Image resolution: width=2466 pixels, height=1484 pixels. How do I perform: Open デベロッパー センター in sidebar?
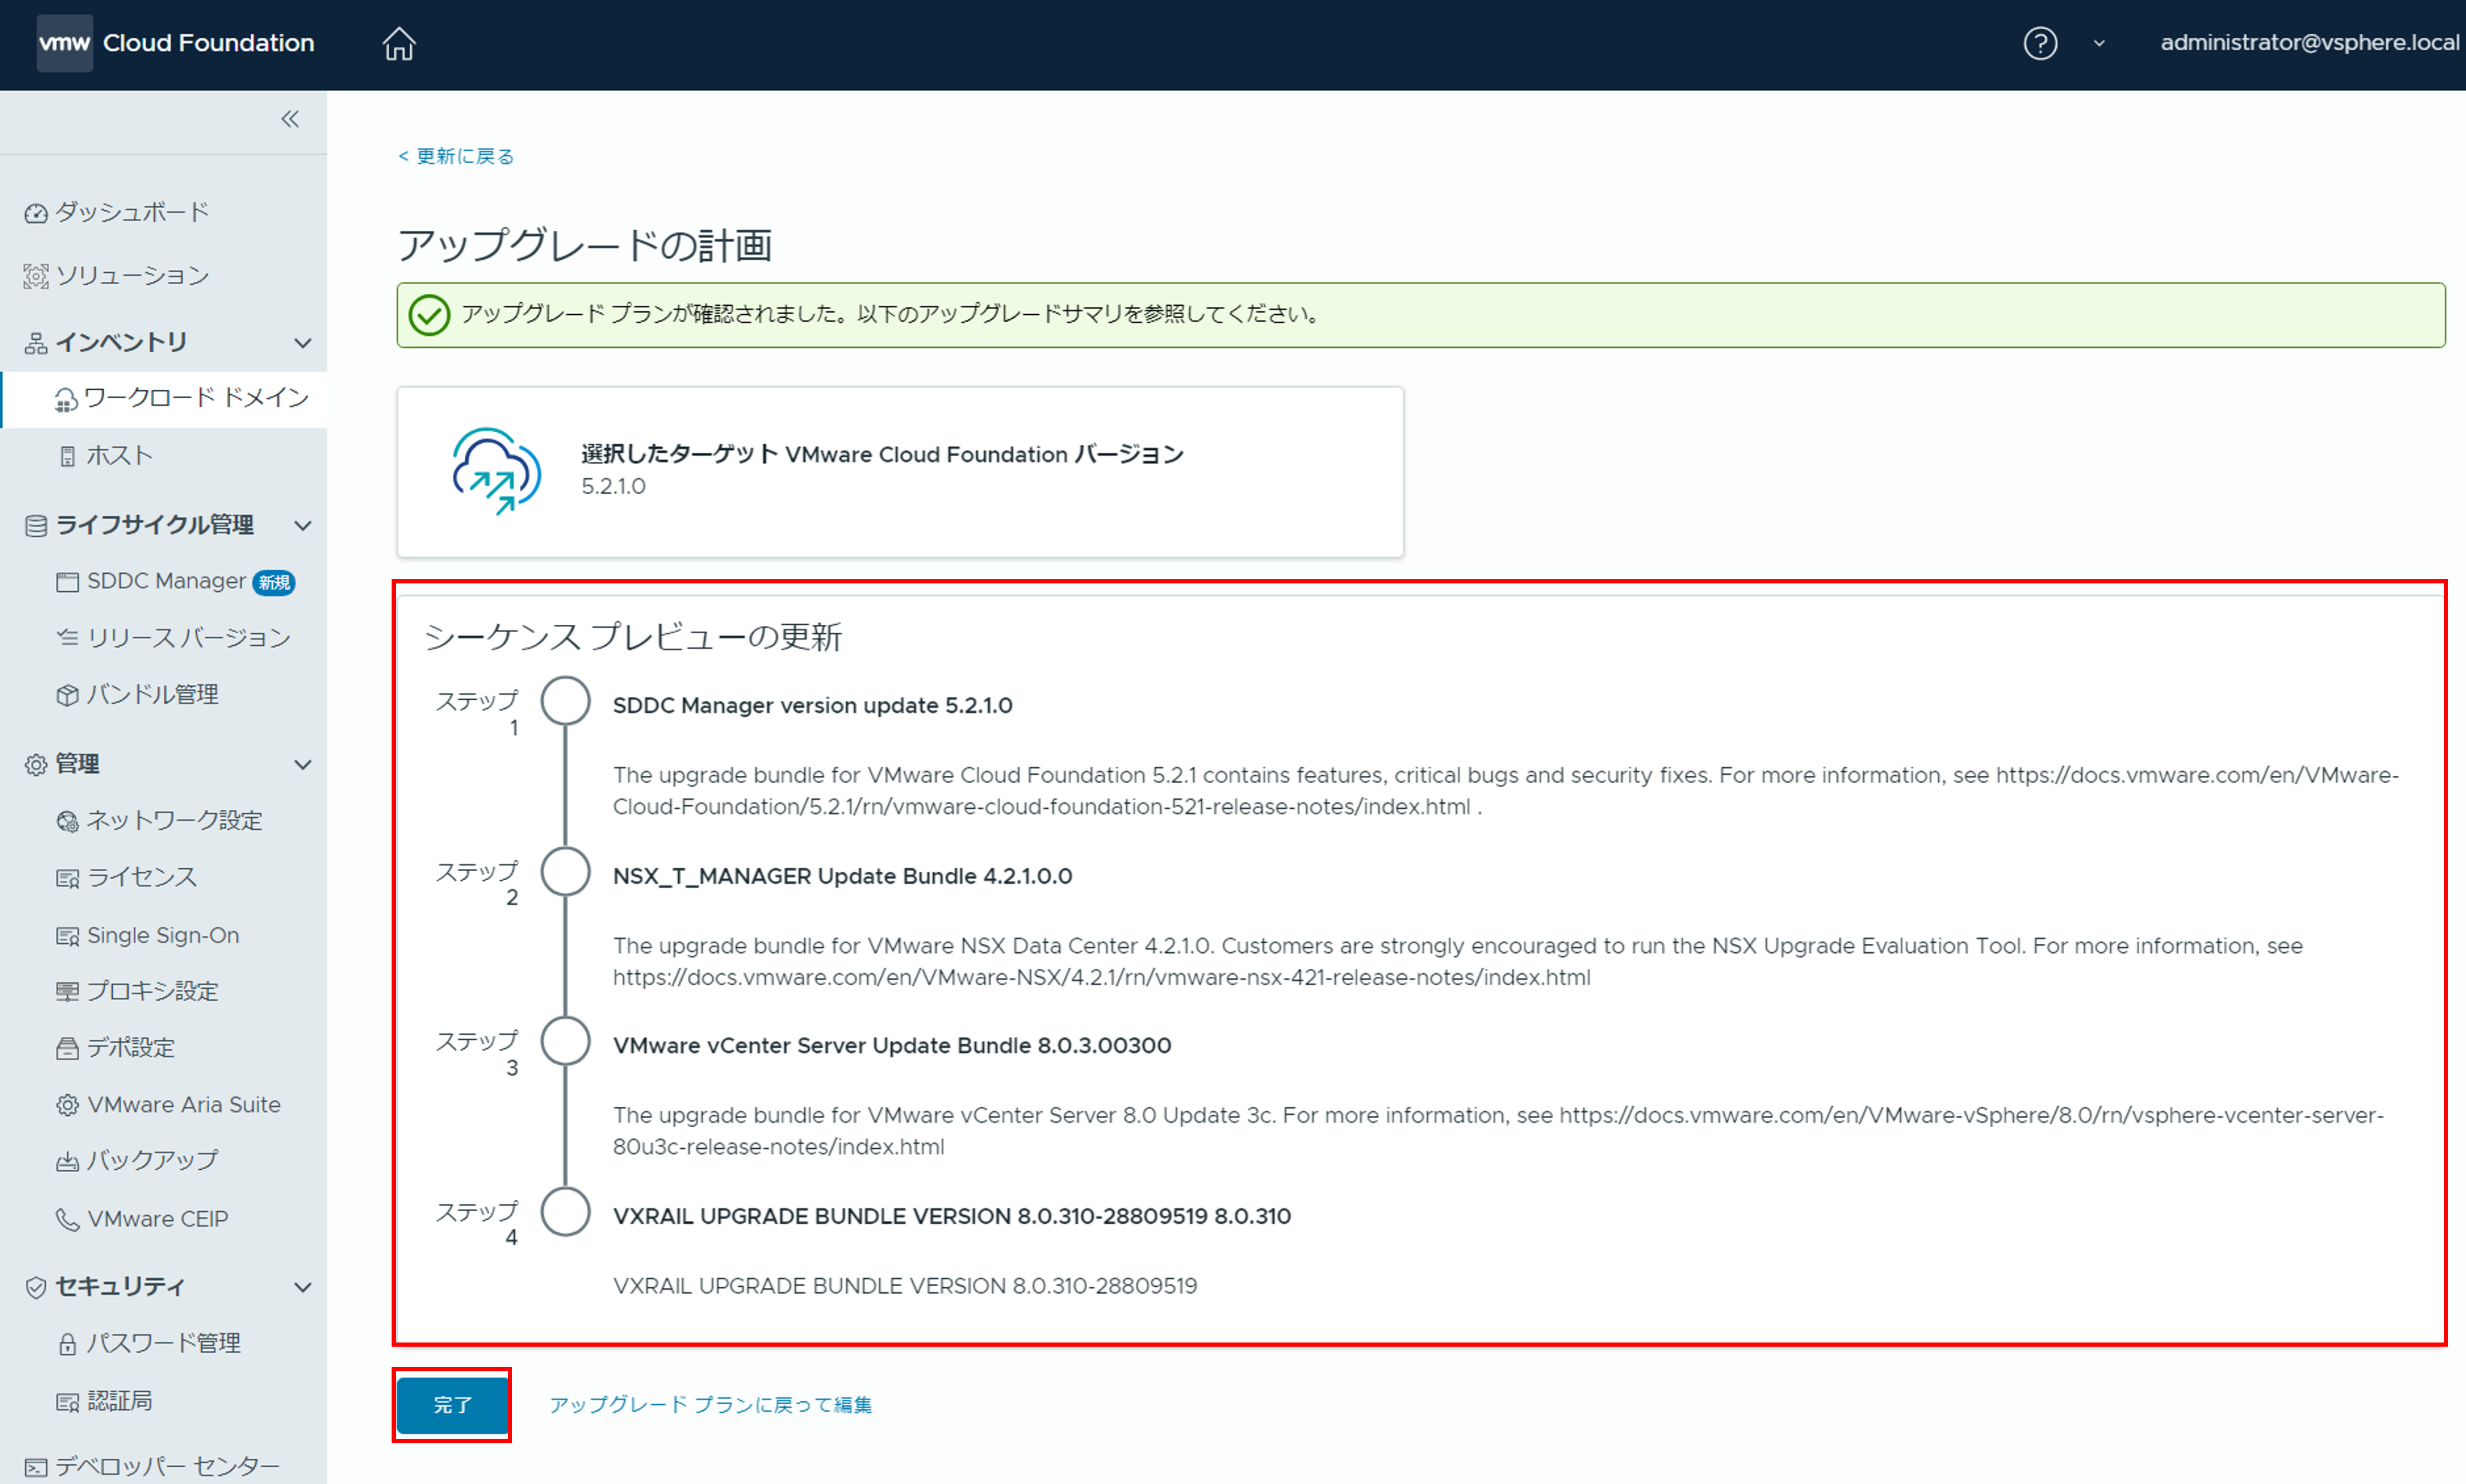[167, 1466]
